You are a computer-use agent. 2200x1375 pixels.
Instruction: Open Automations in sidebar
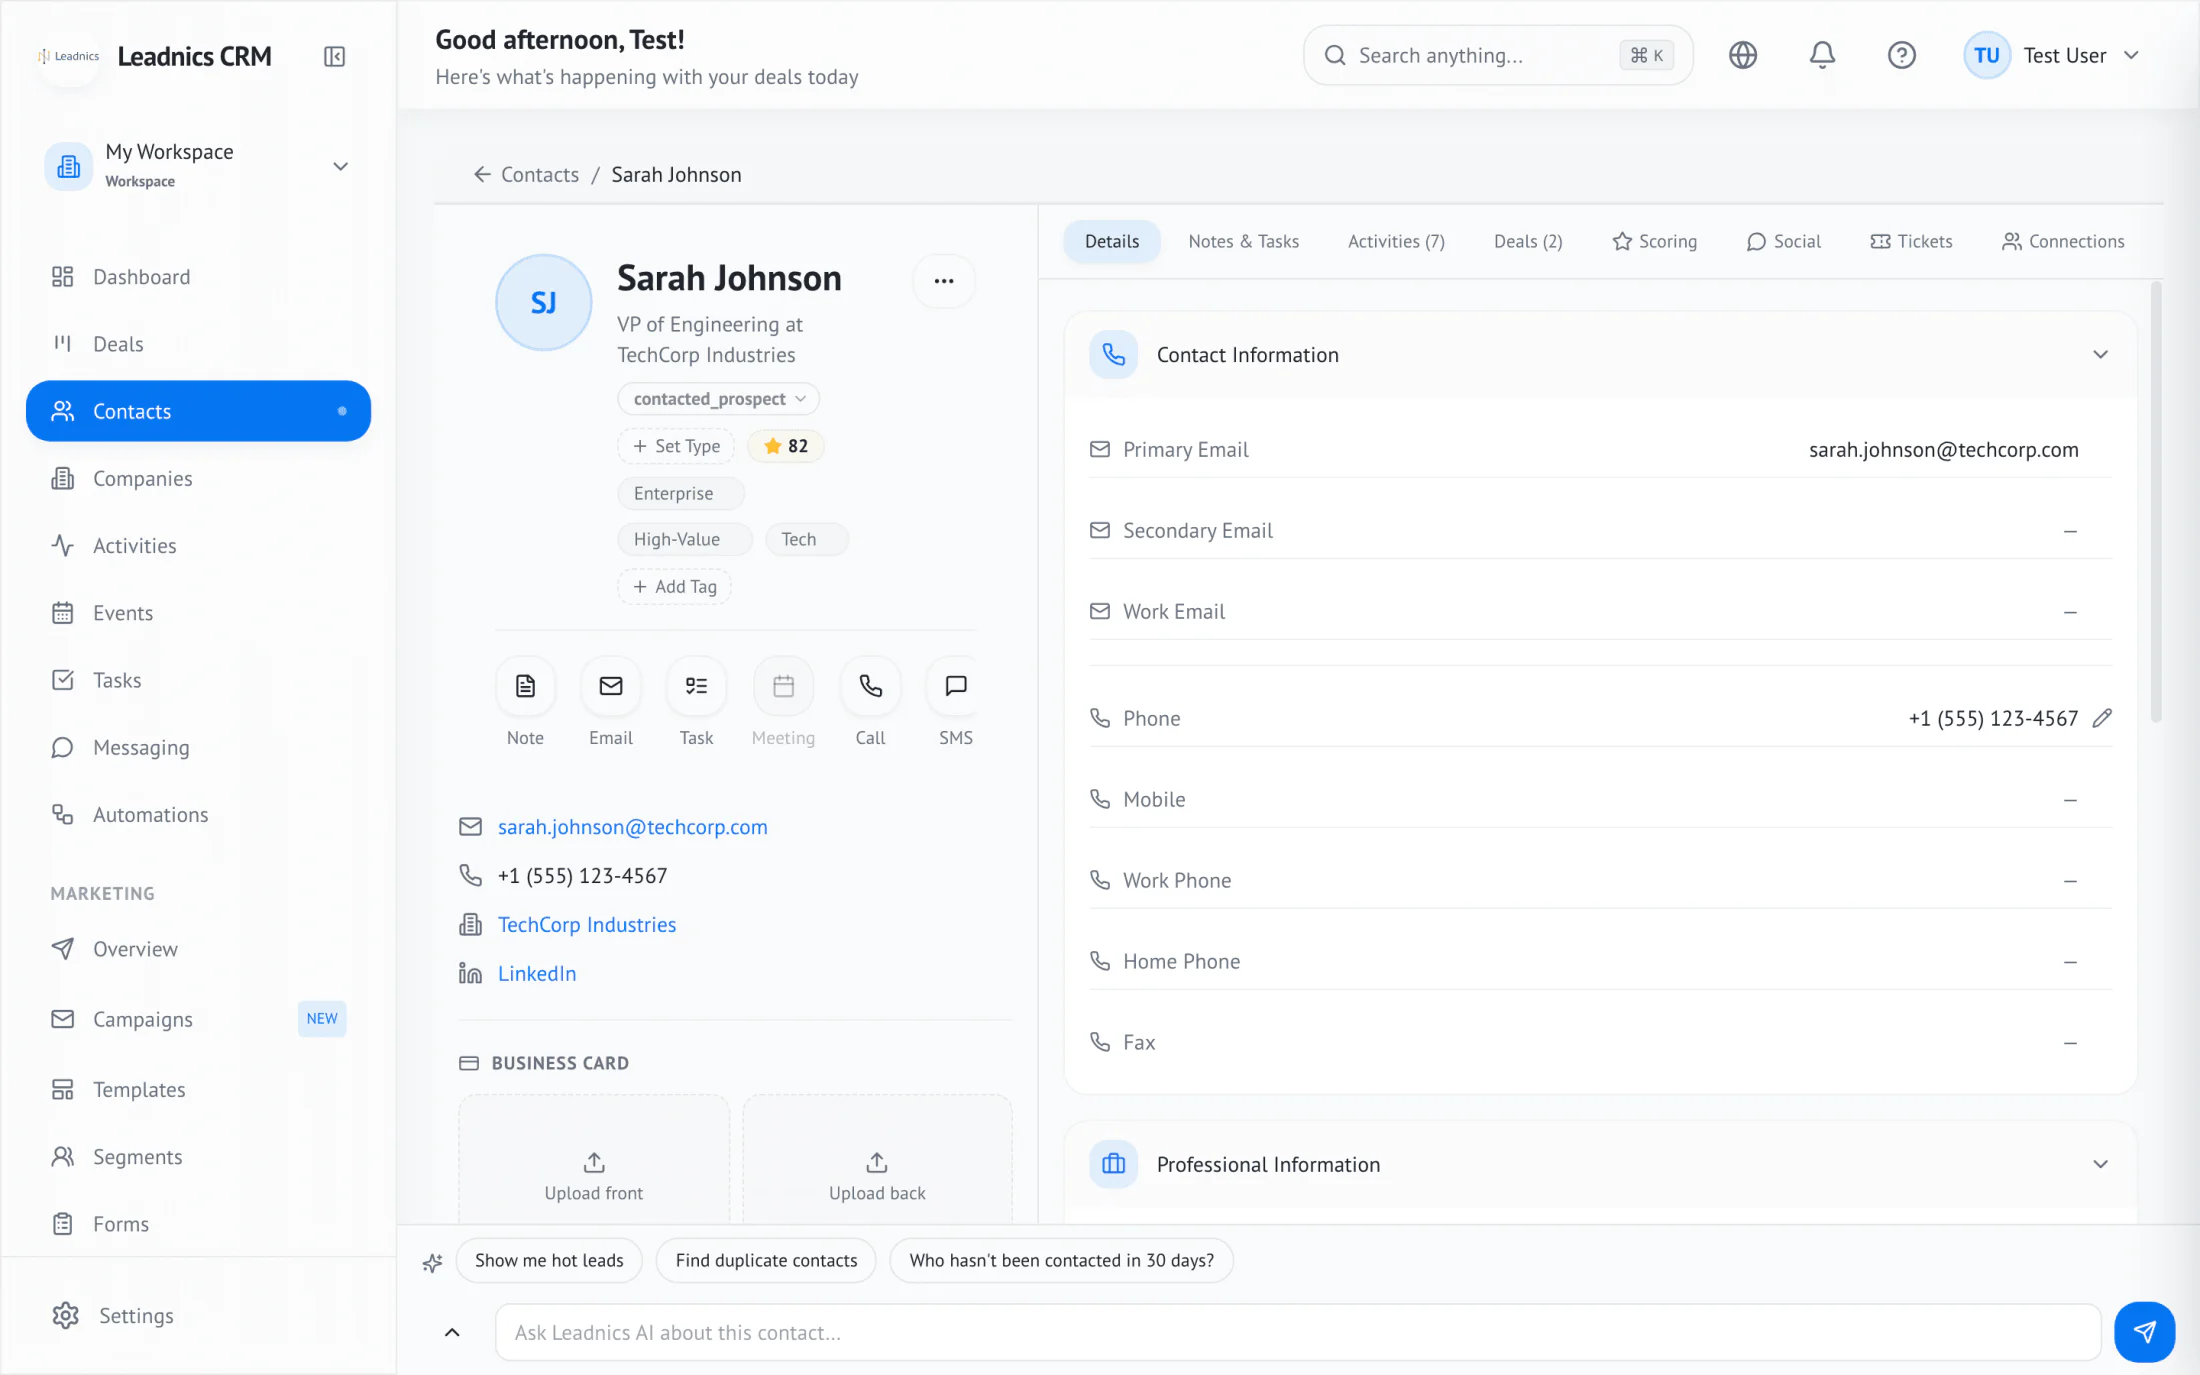click(x=198, y=814)
